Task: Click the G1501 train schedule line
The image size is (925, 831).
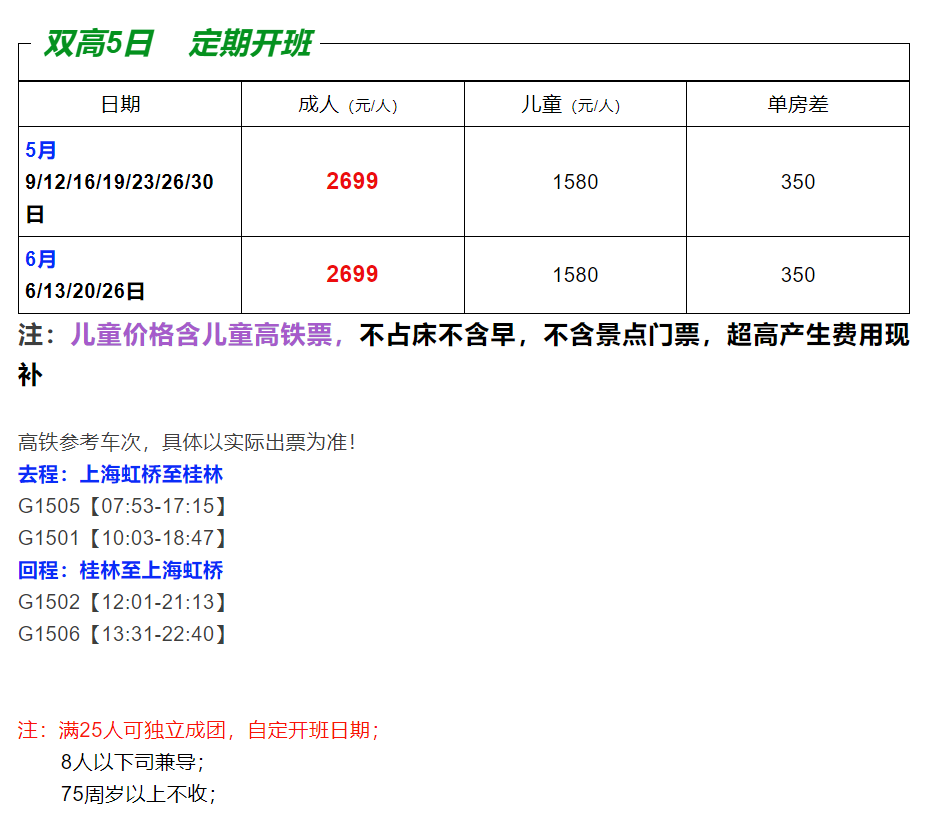Action: (x=122, y=538)
